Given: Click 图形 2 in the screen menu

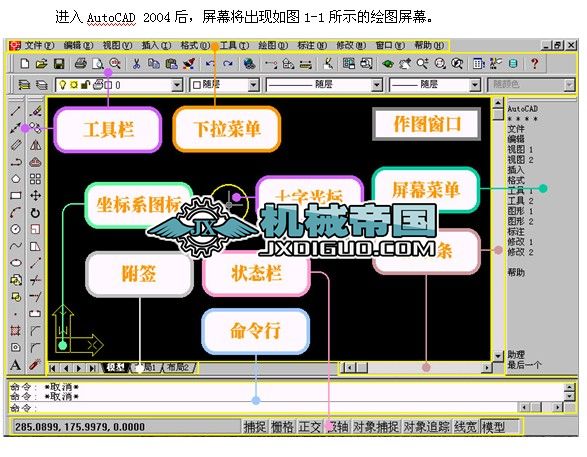Looking at the screenshot, I should click(520, 221).
